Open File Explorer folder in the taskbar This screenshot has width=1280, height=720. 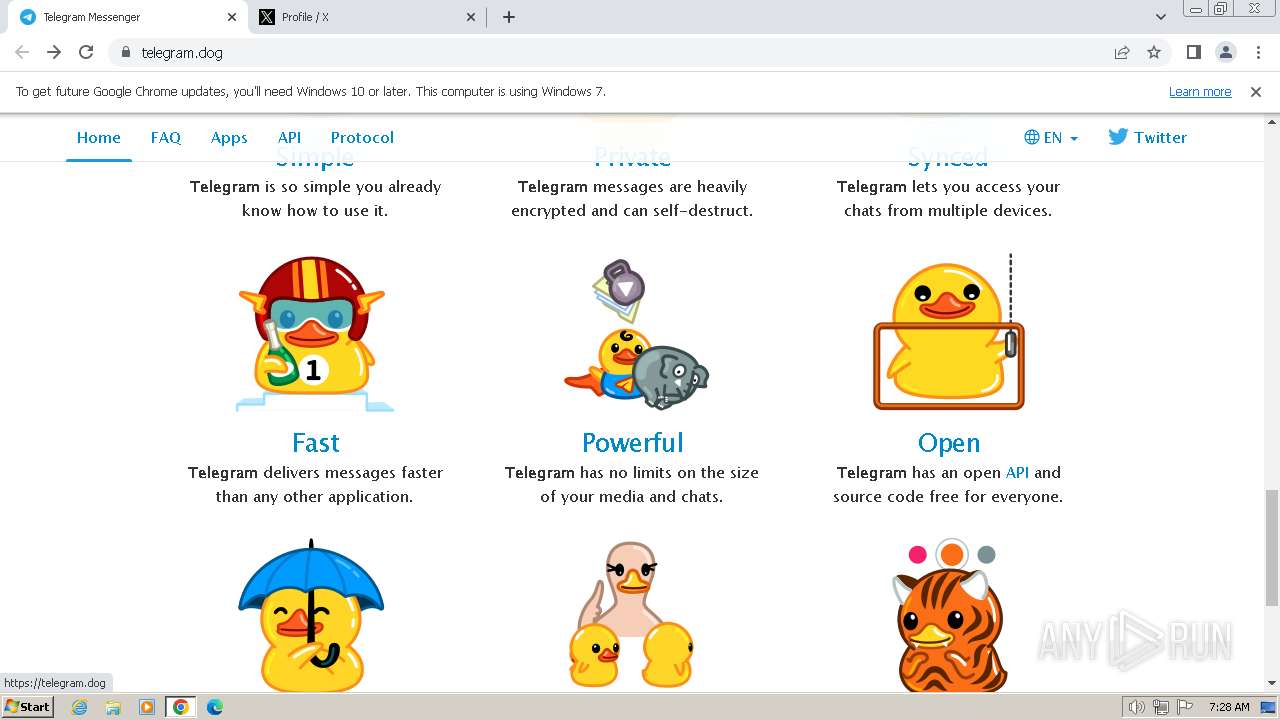[113, 707]
